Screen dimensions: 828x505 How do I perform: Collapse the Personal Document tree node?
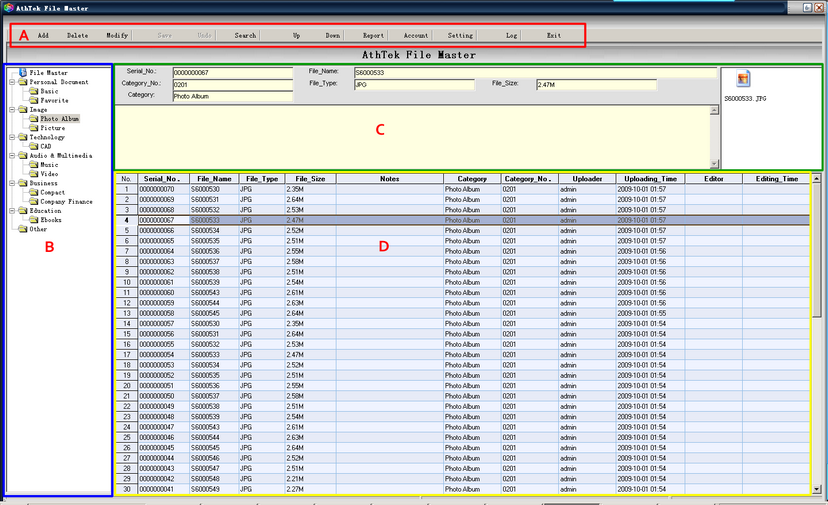(x=10, y=82)
